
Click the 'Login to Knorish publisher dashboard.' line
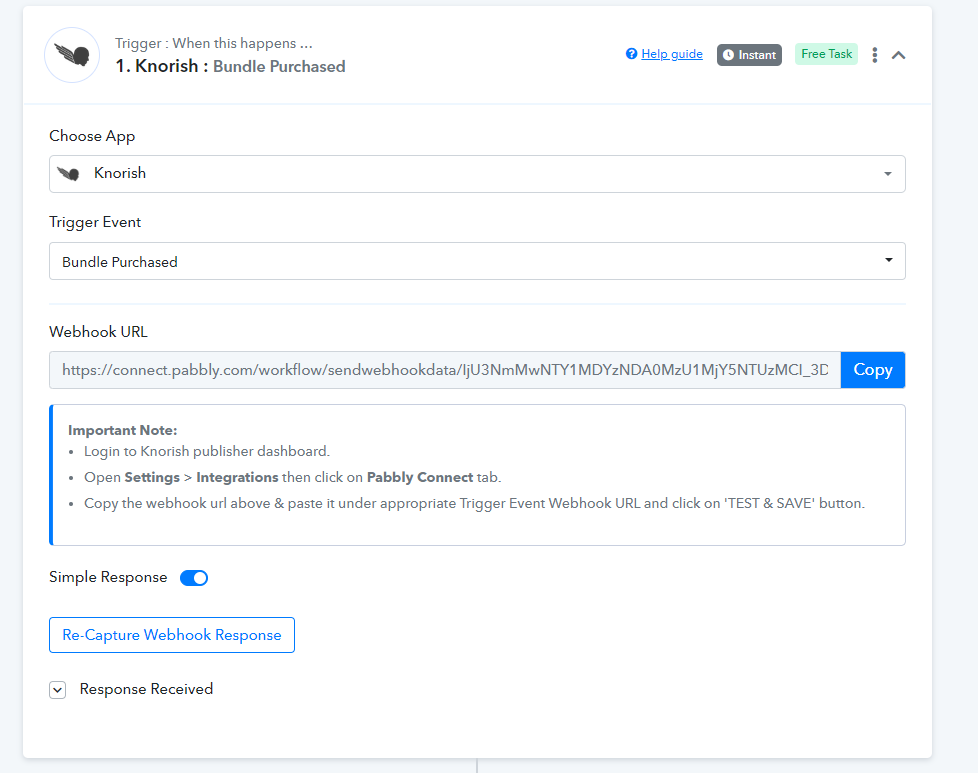click(x=206, y=451)
